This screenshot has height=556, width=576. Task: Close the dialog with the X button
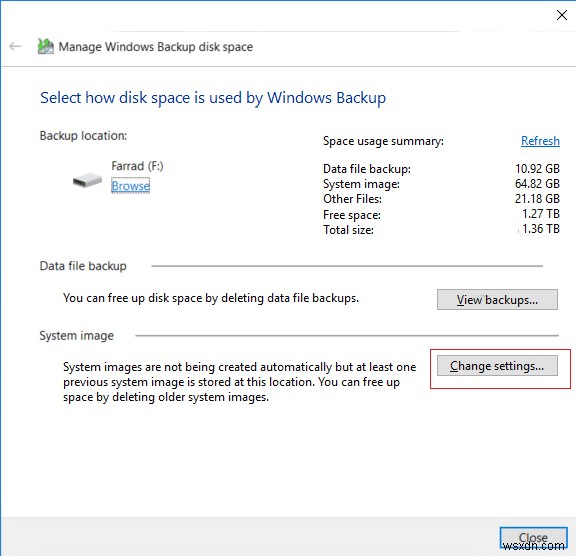[x=562, y=15]
